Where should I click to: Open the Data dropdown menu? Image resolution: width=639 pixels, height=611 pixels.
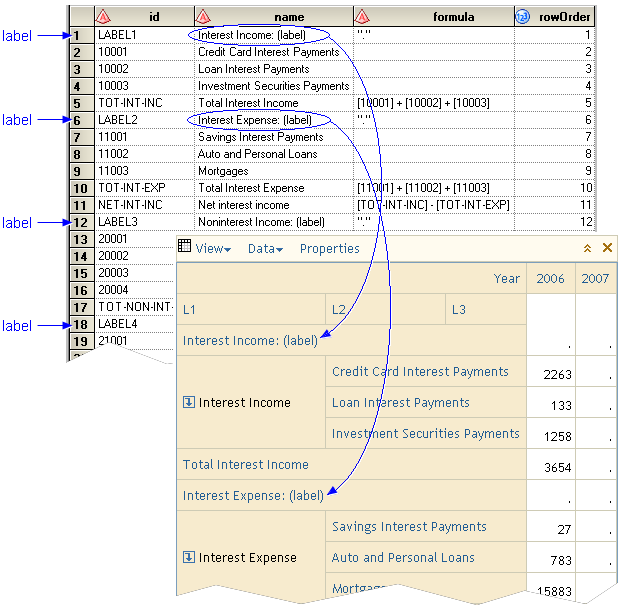pyautogui.click(x=265, y=249)
